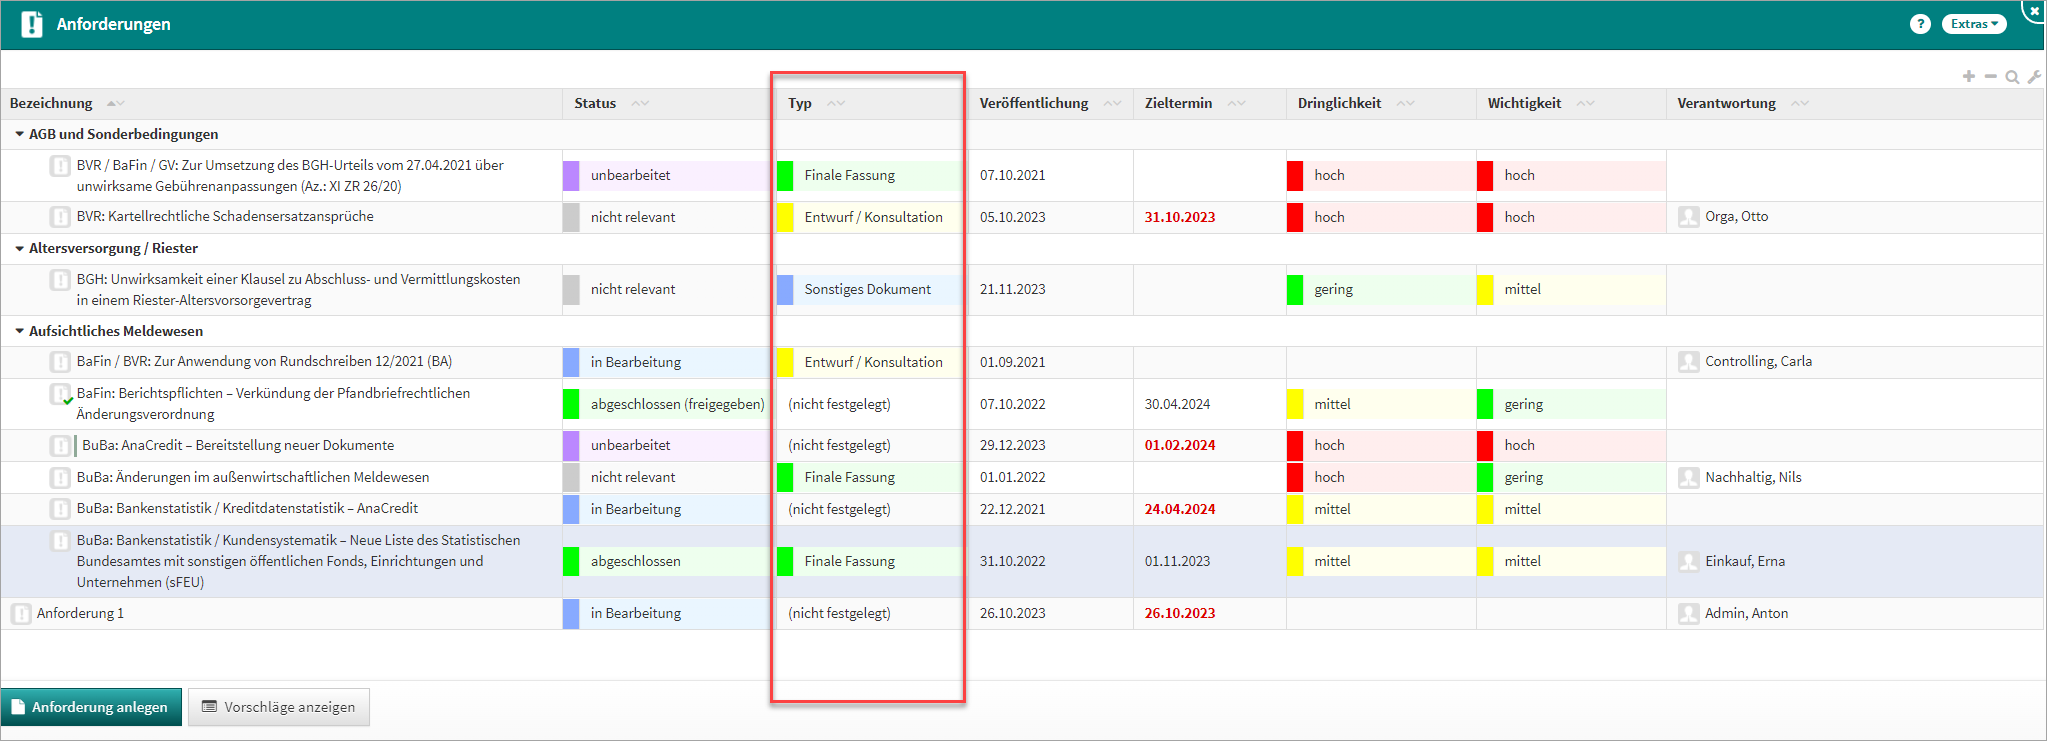This screenshot has height=741, width=2047.
Task: Click the Anforderung anlegen button
Action: click(x=91, y=707)
